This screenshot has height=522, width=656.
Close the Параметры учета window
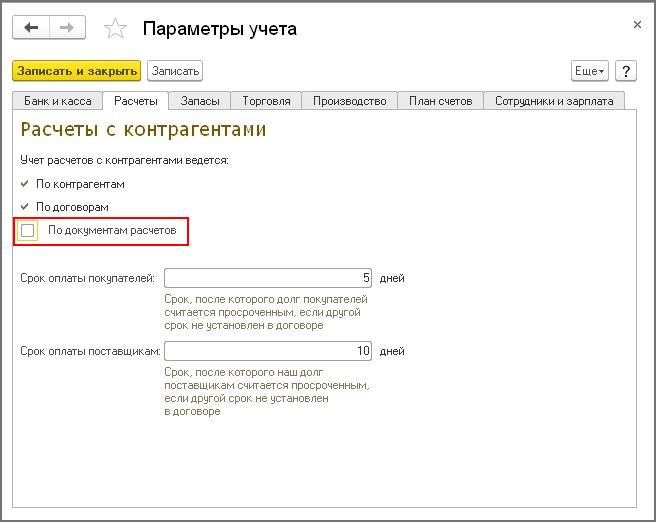click(x=637, y=21)
